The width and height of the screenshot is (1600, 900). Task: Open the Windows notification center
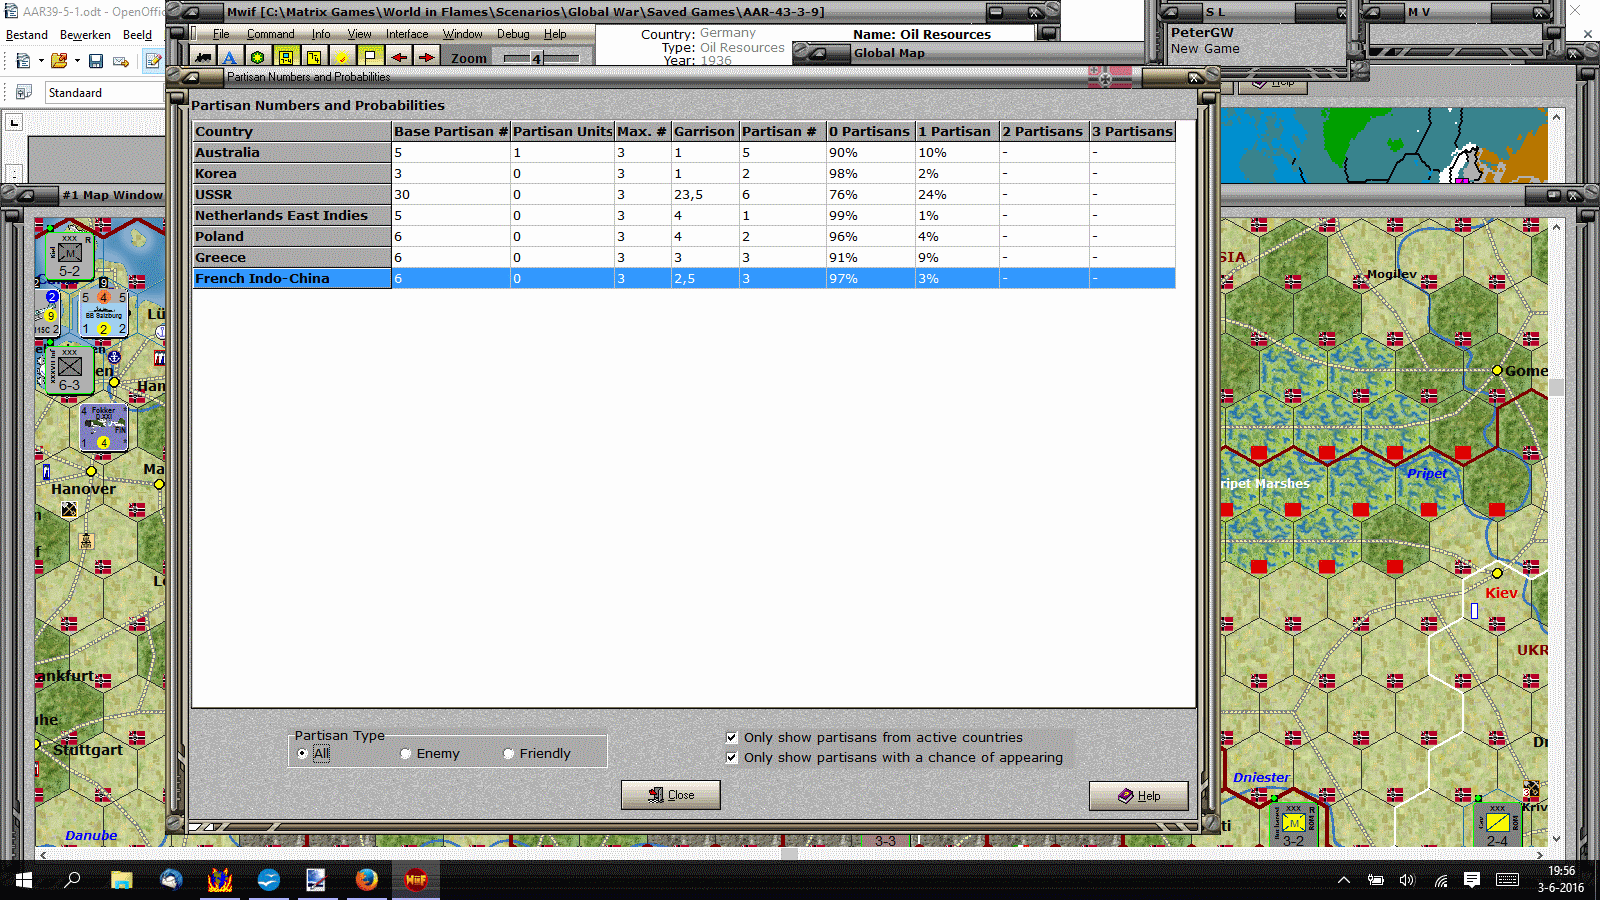(1472, 880)
